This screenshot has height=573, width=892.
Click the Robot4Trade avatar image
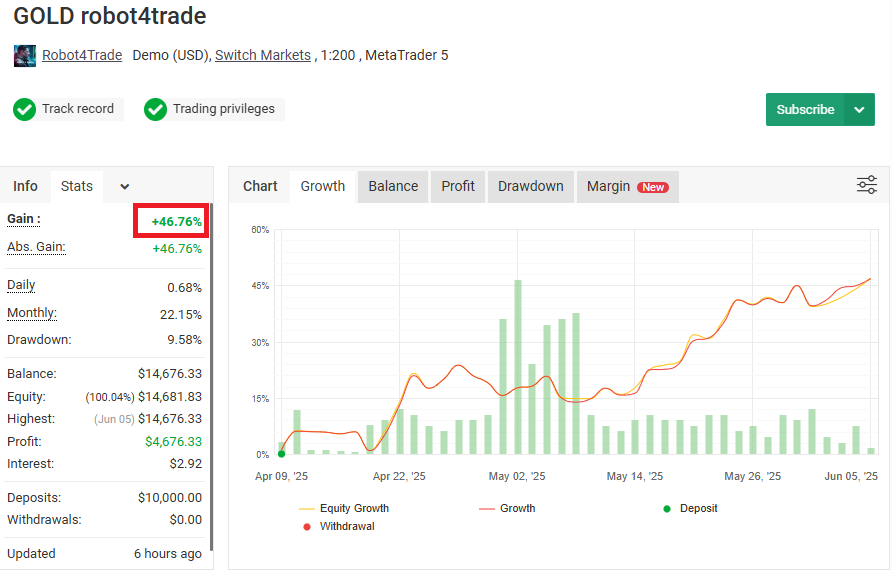[x=25, y=56]
